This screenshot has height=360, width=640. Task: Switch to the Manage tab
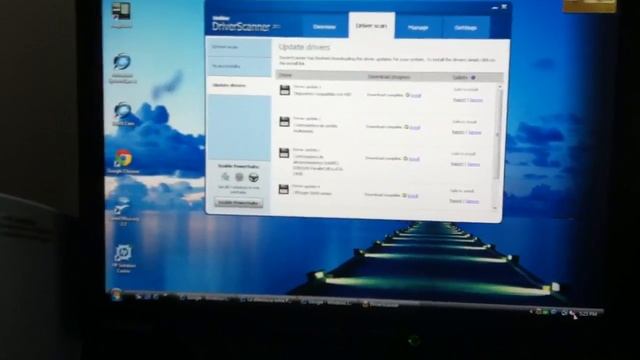coord(418,27)
